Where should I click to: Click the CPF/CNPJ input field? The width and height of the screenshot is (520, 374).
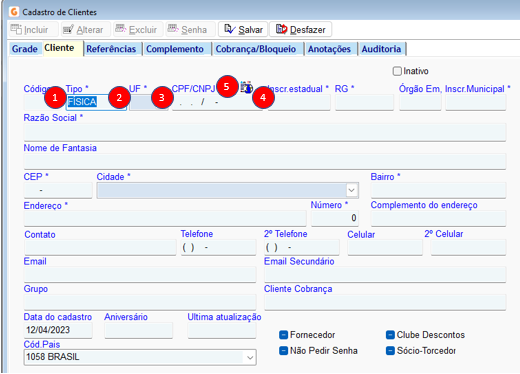[217, 102]
